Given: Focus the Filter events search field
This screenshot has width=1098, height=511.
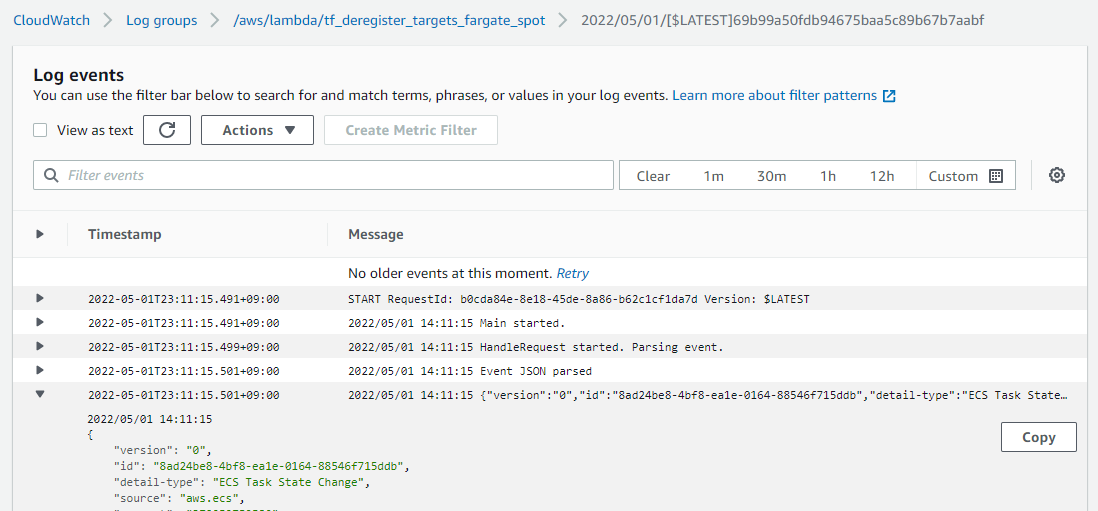Looking at the screenshot, I should (323, 175).
